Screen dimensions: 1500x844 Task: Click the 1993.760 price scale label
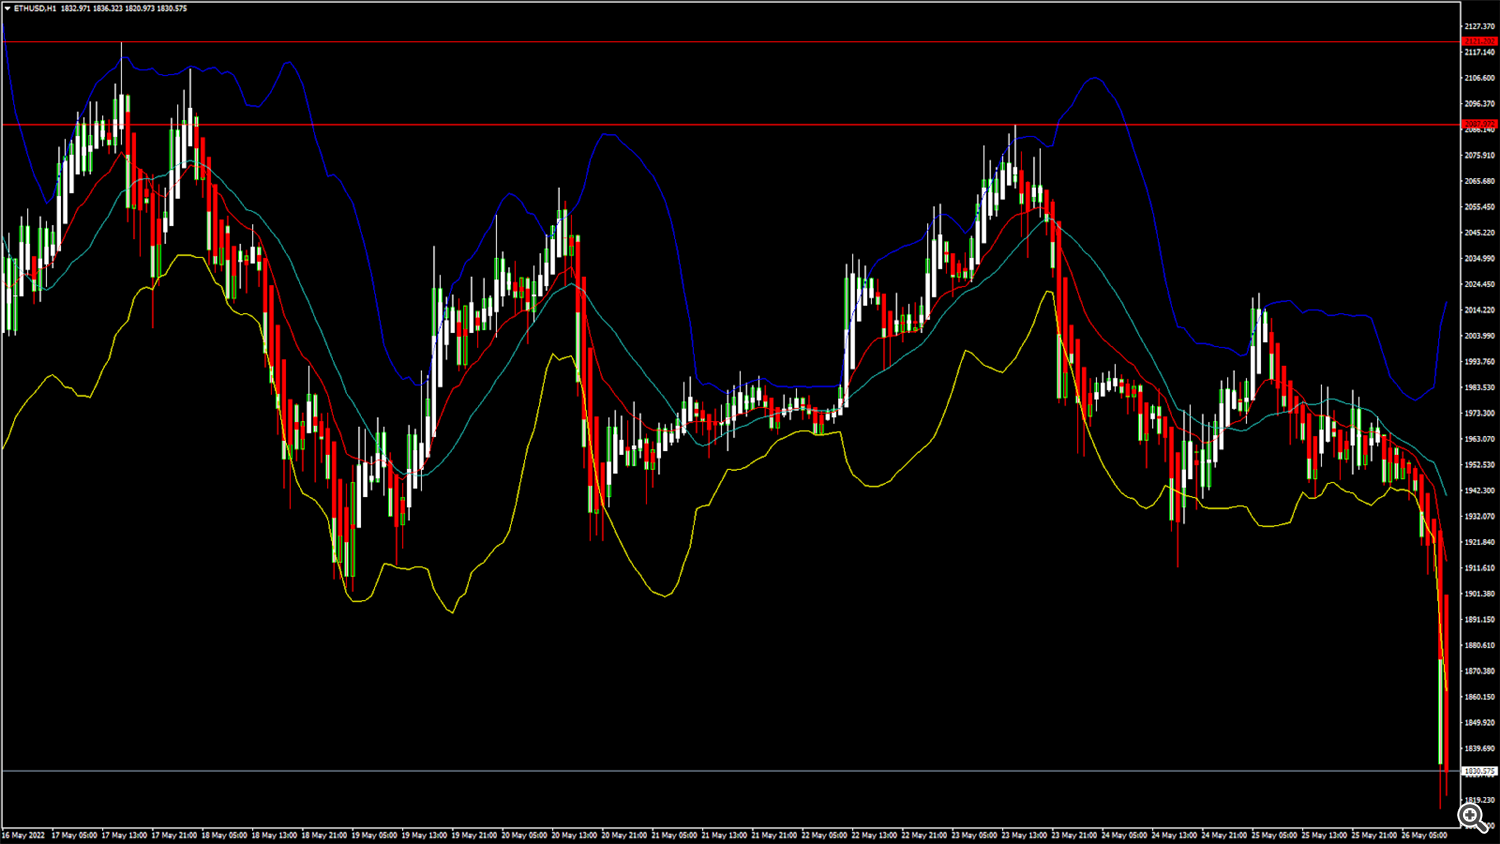click(1480, 362)
